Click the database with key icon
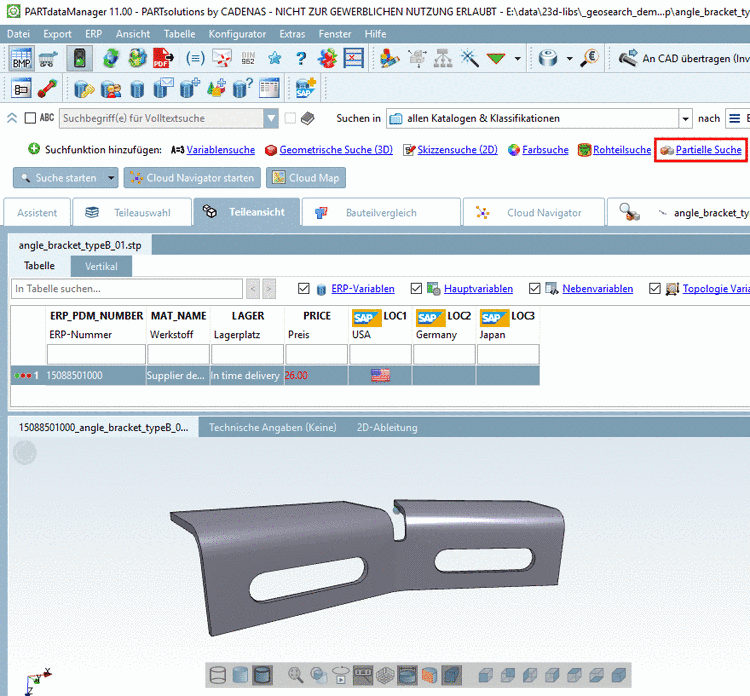Screen dimensions: 750x696 (x=84, y=88)
